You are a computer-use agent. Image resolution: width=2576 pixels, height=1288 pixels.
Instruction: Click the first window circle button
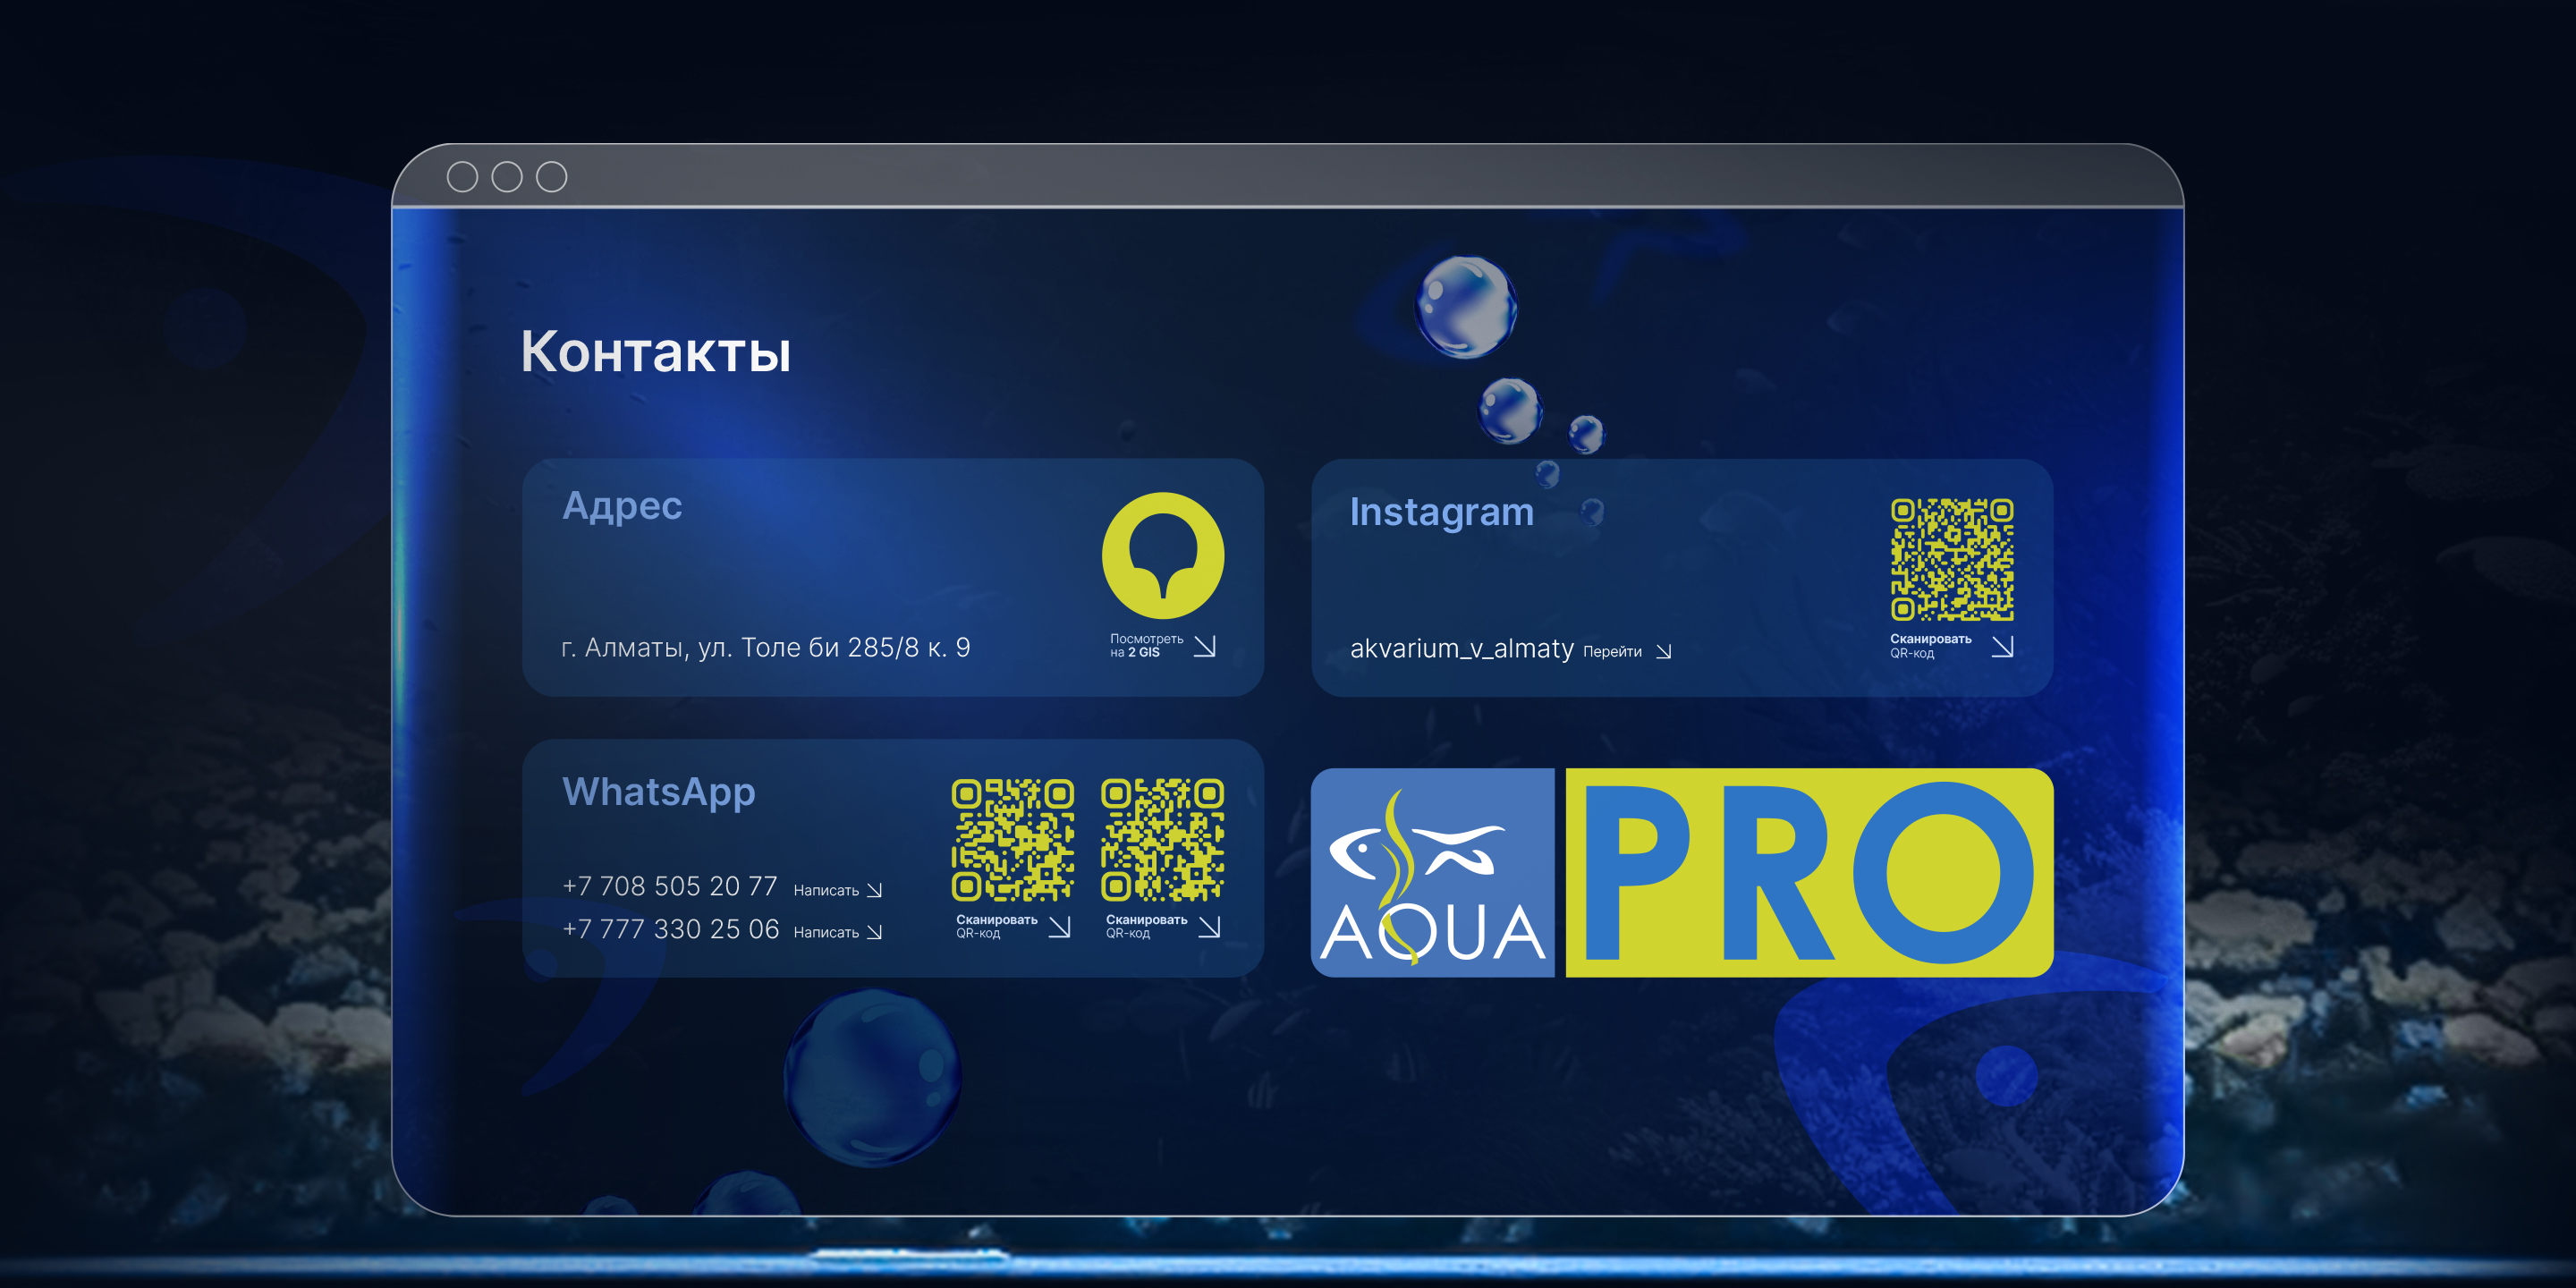462,177
